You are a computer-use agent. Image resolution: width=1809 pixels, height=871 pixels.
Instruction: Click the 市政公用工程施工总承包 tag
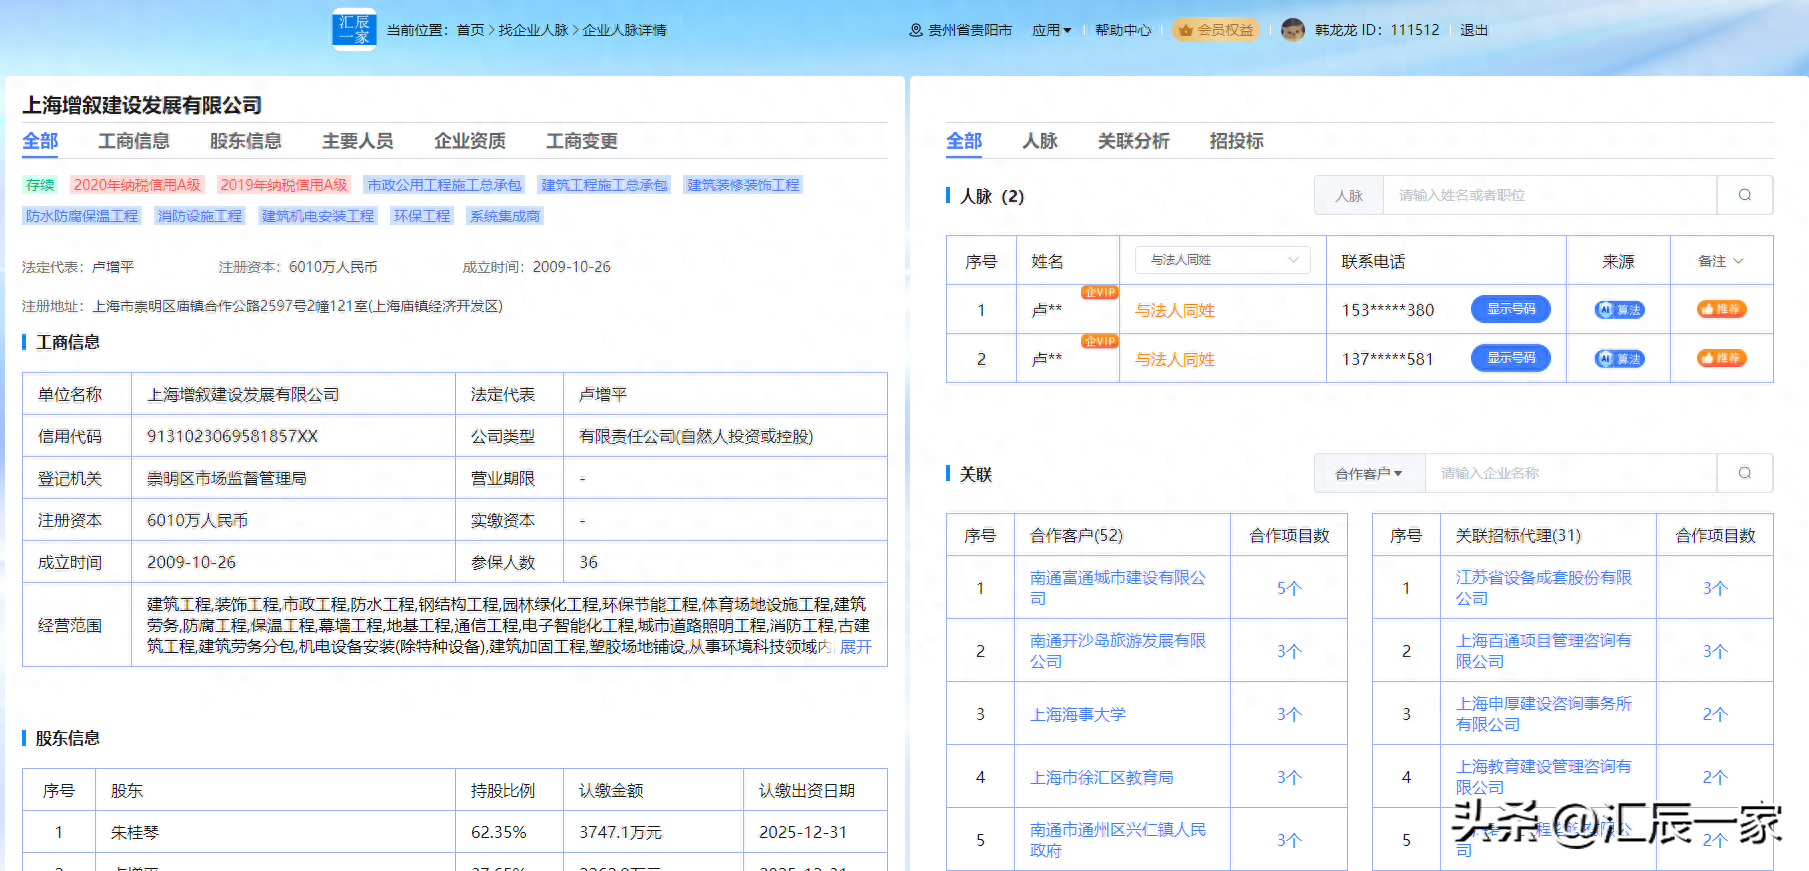pyautogui.click(x=444, y=185)
